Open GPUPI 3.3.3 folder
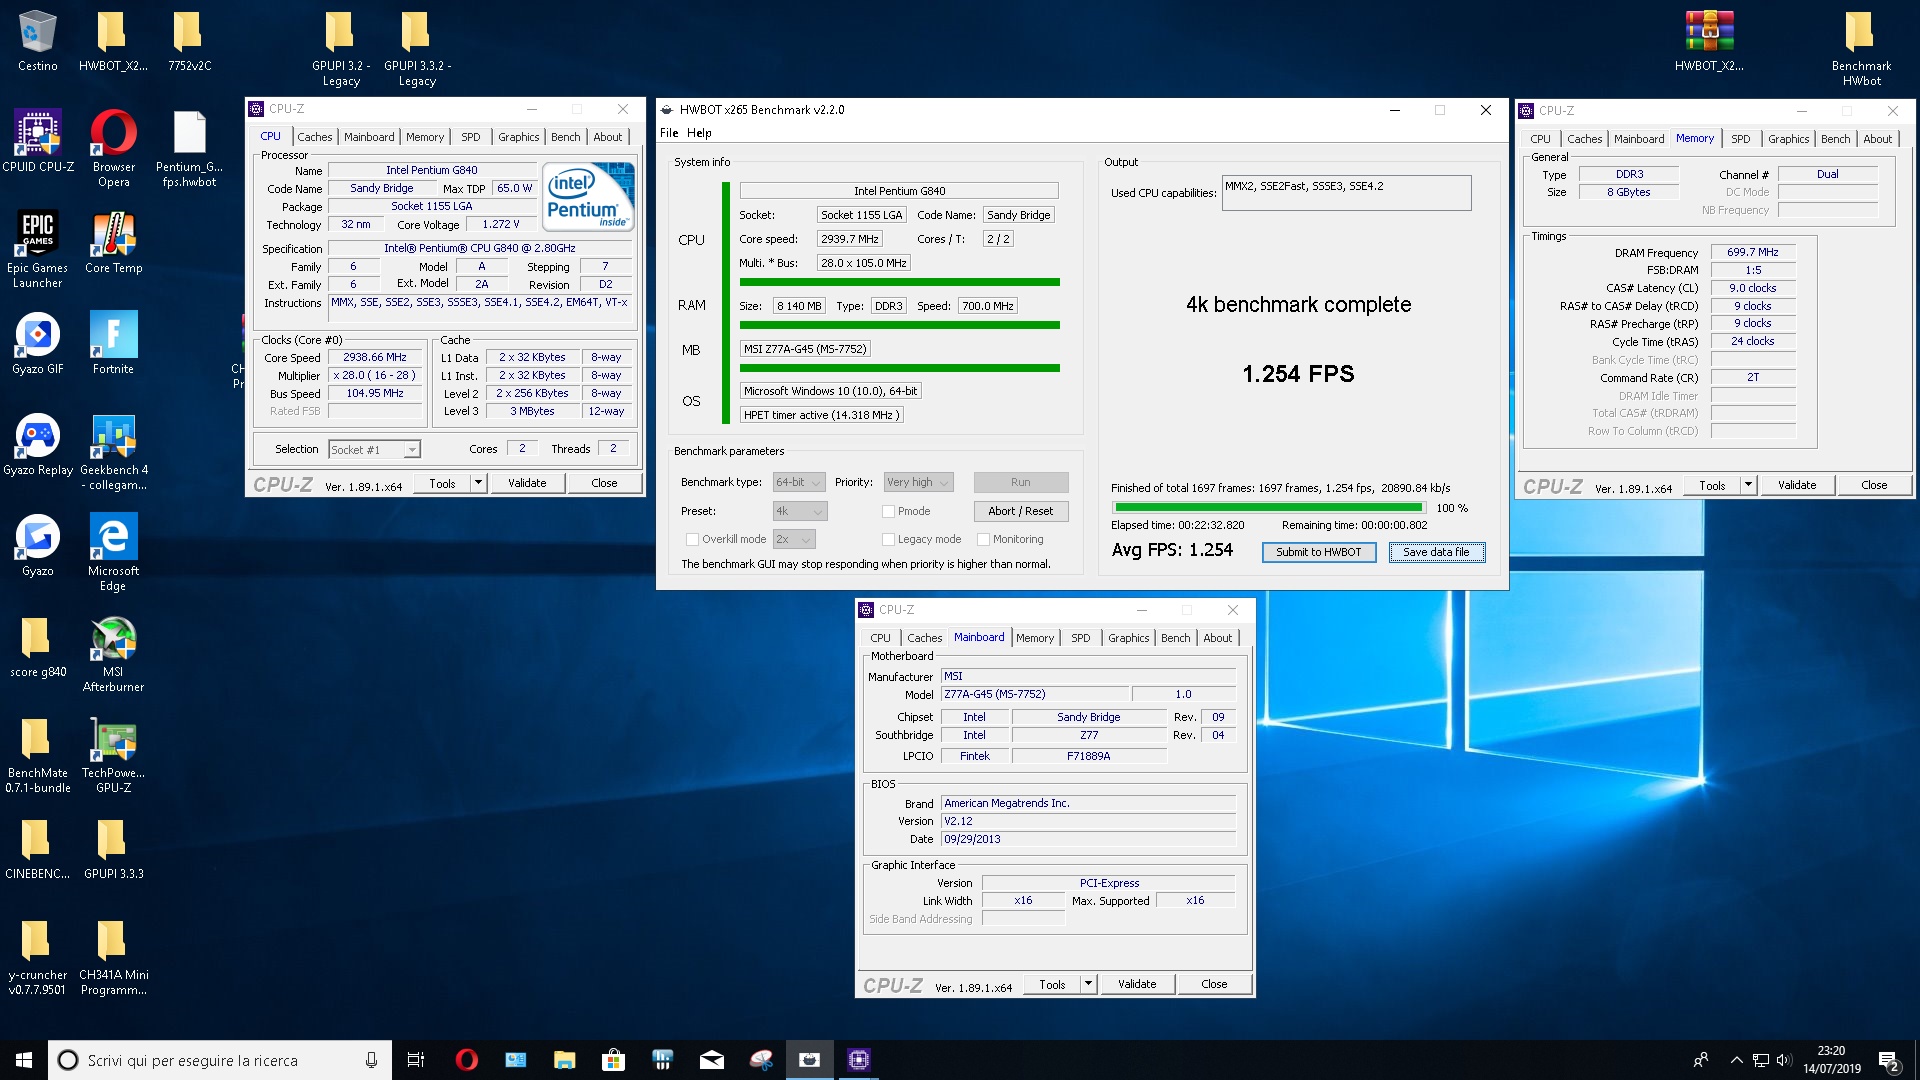This screenshot has height=1080, width=1920. [x=113, y=849]
